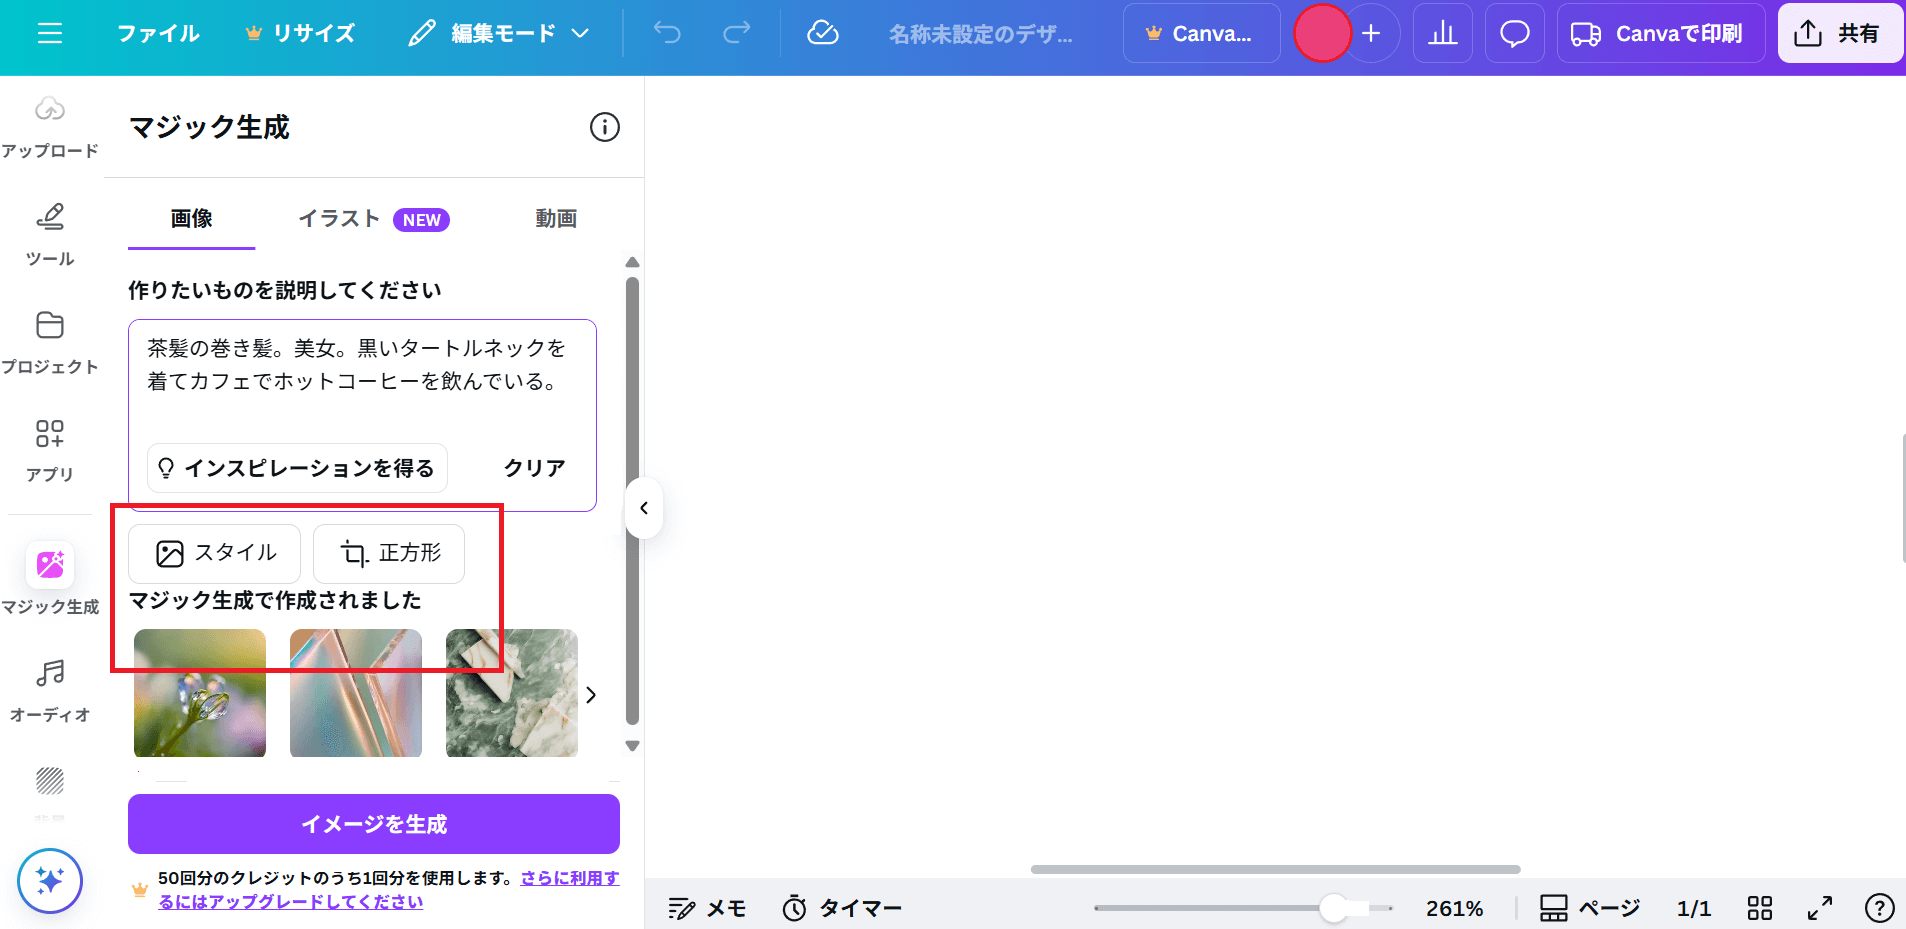
Task: Open the comments icon in top toolbar
Action: [x=1513, y=33]
